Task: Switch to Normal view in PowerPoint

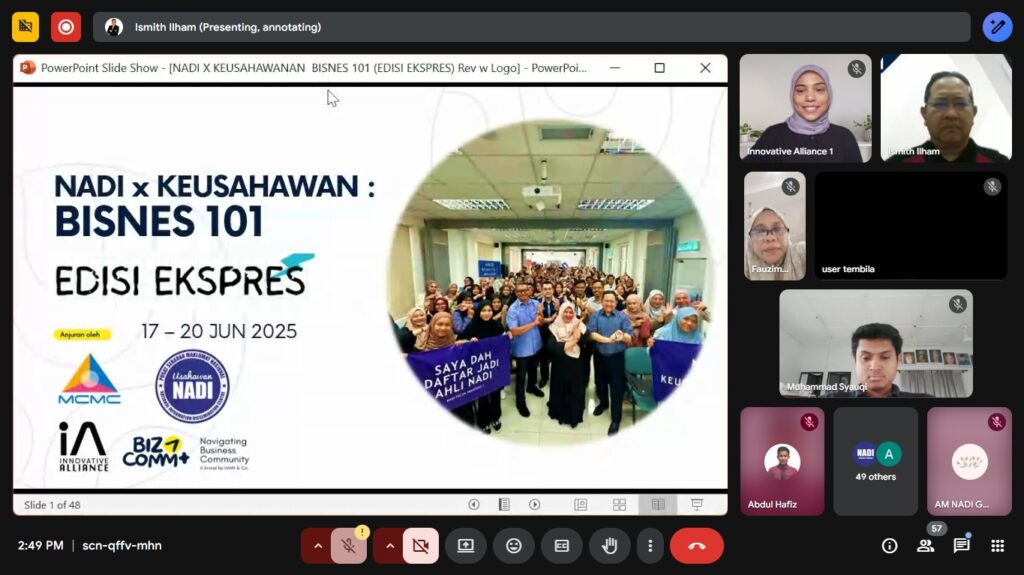Action: pos(581,504)
